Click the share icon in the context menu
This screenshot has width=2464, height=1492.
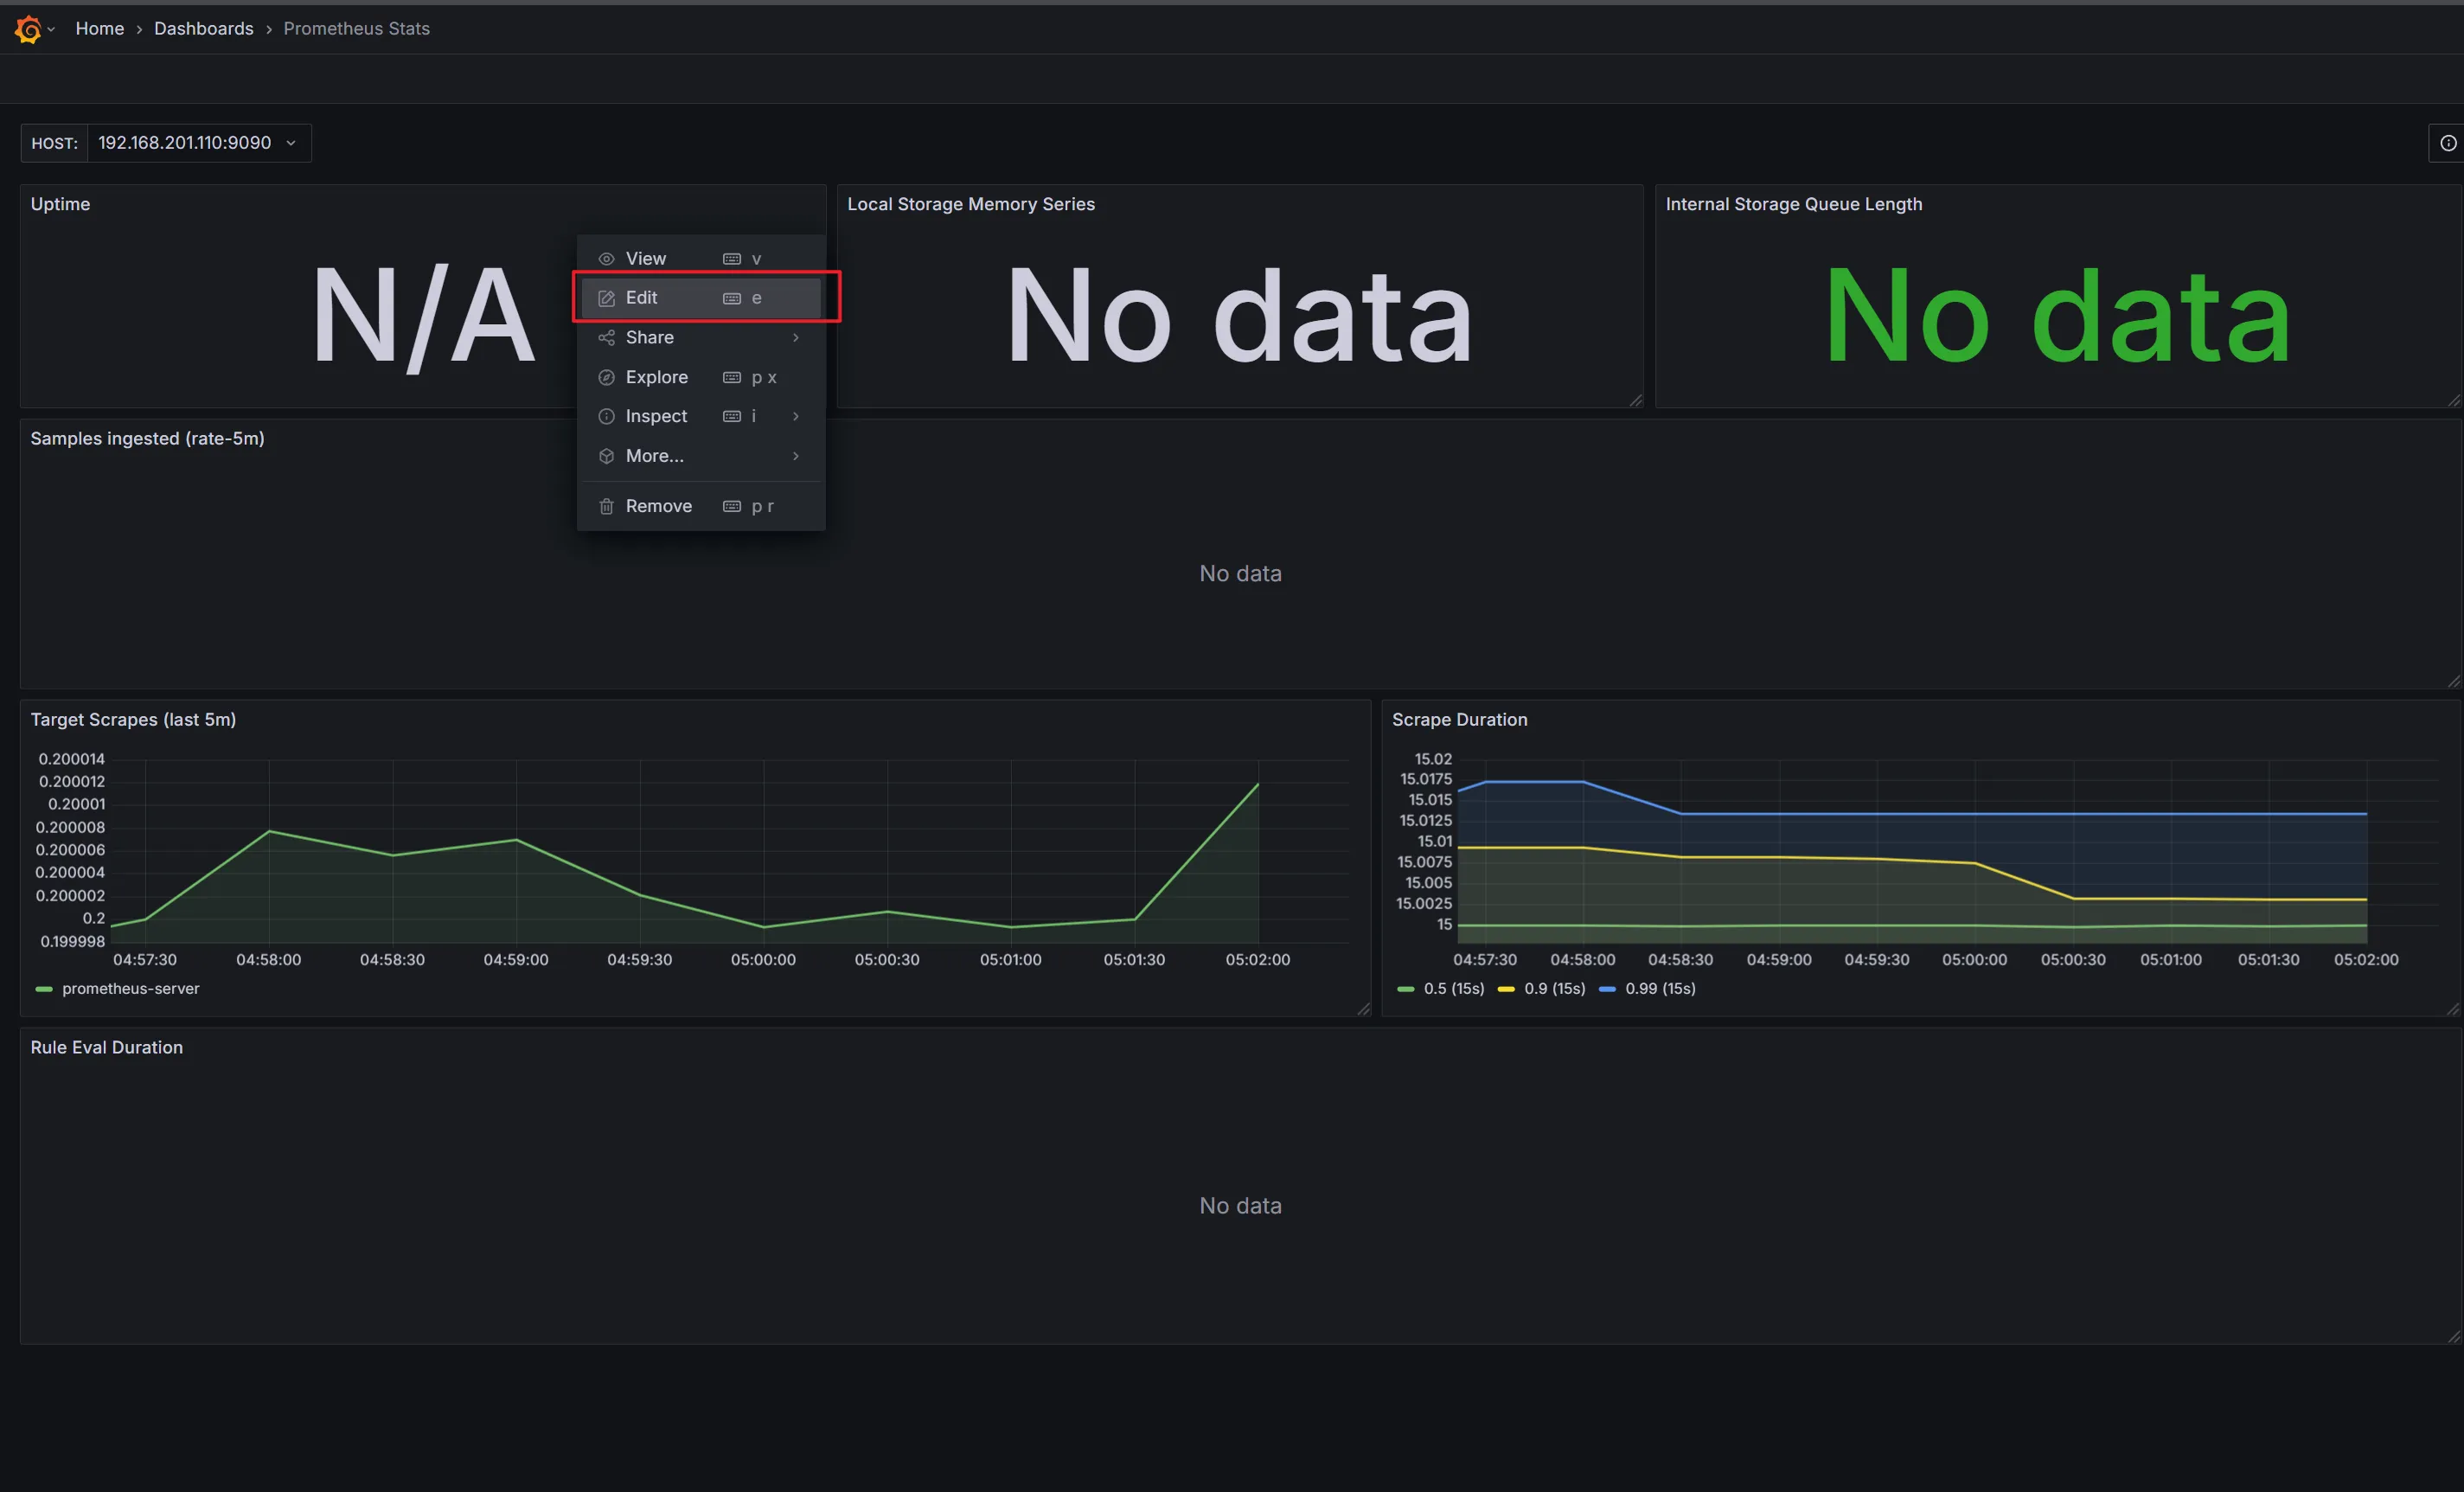click(x=606, y=338)
